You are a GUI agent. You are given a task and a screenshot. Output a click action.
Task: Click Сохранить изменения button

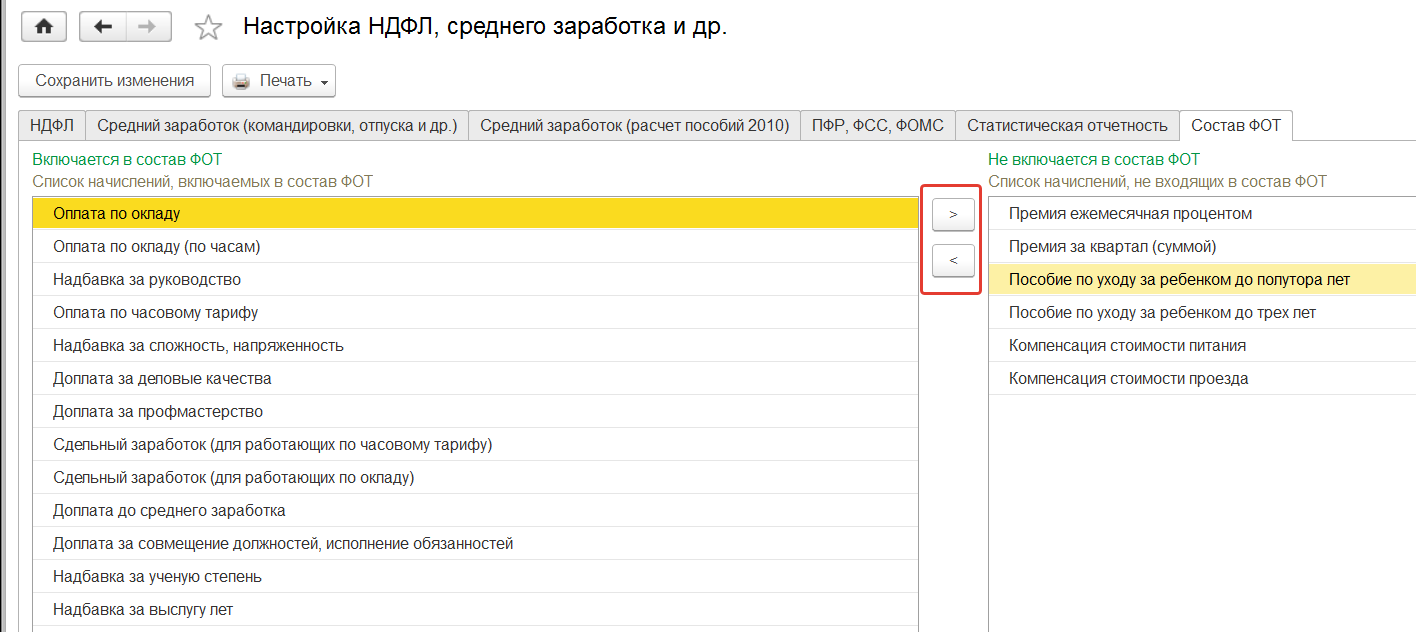[x=115, y=81]
